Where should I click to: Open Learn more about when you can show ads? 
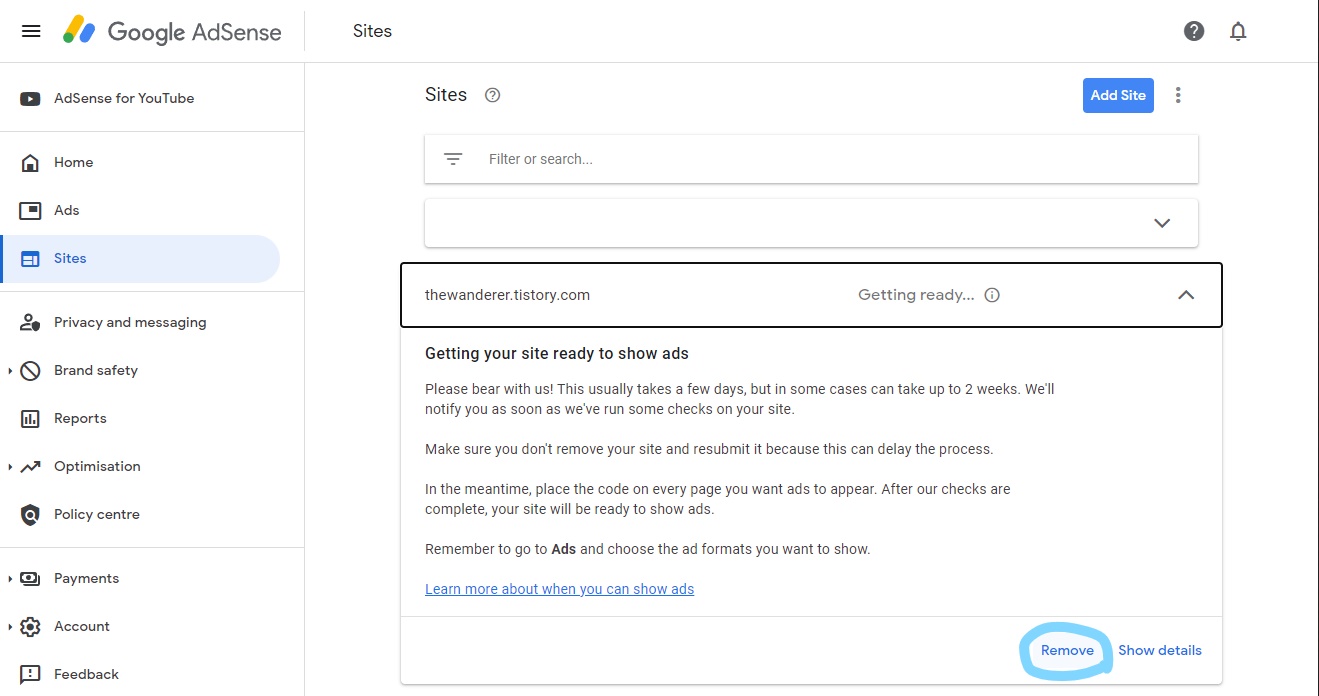(x=559, y=589)
